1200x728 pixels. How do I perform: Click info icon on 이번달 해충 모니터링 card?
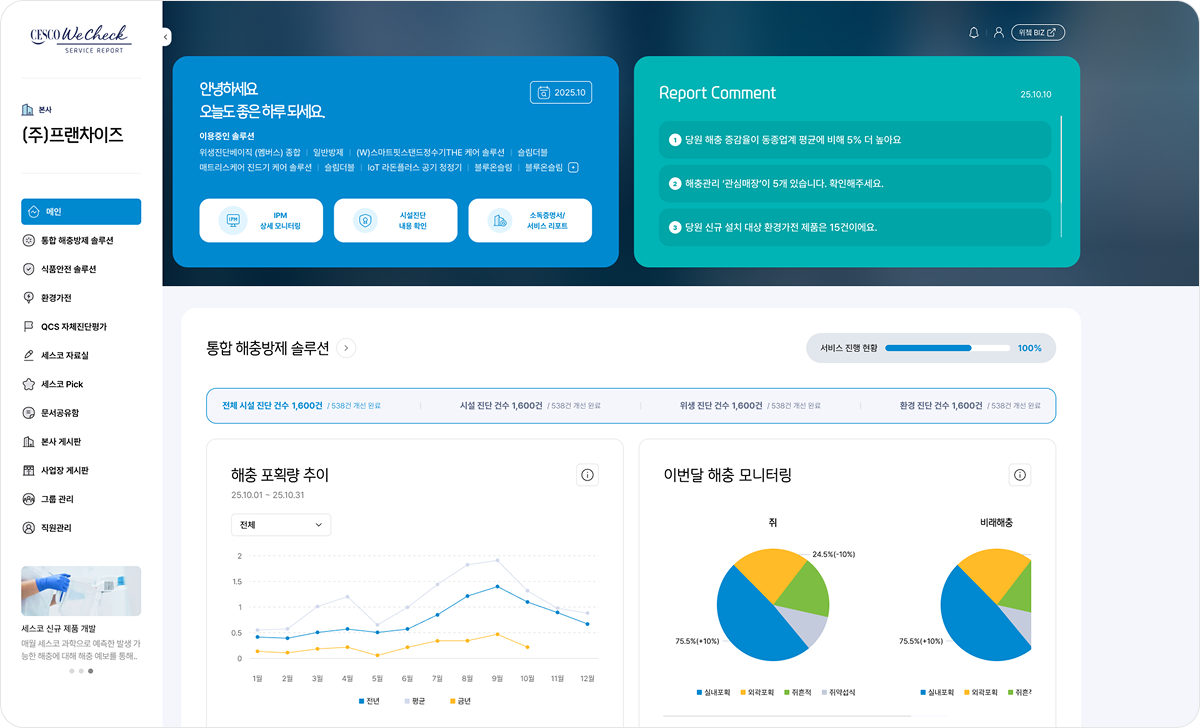pos(1019,475)
